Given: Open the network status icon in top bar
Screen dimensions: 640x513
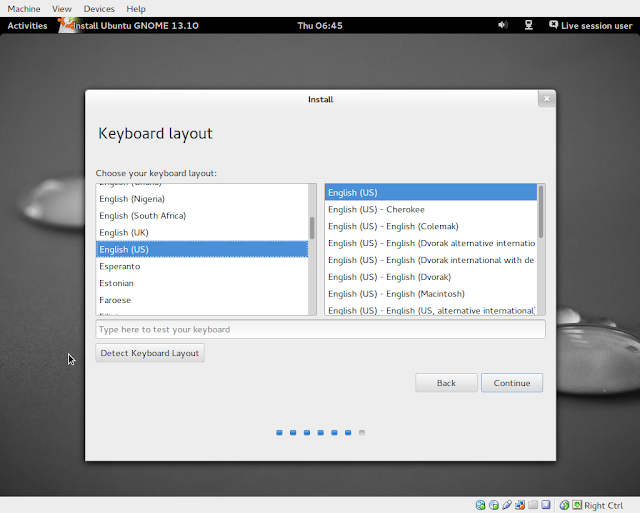Looking at the screenshot, I should click(x=529, y=25).
